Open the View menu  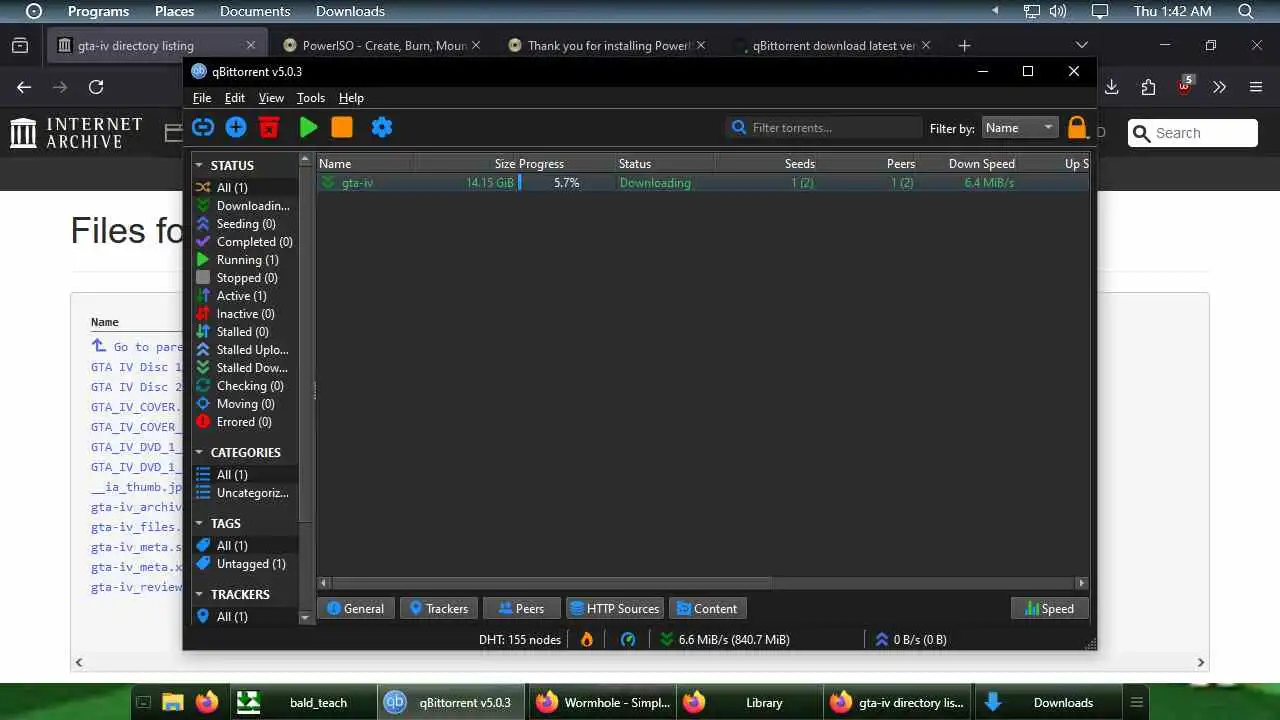[x=271, y=98]
